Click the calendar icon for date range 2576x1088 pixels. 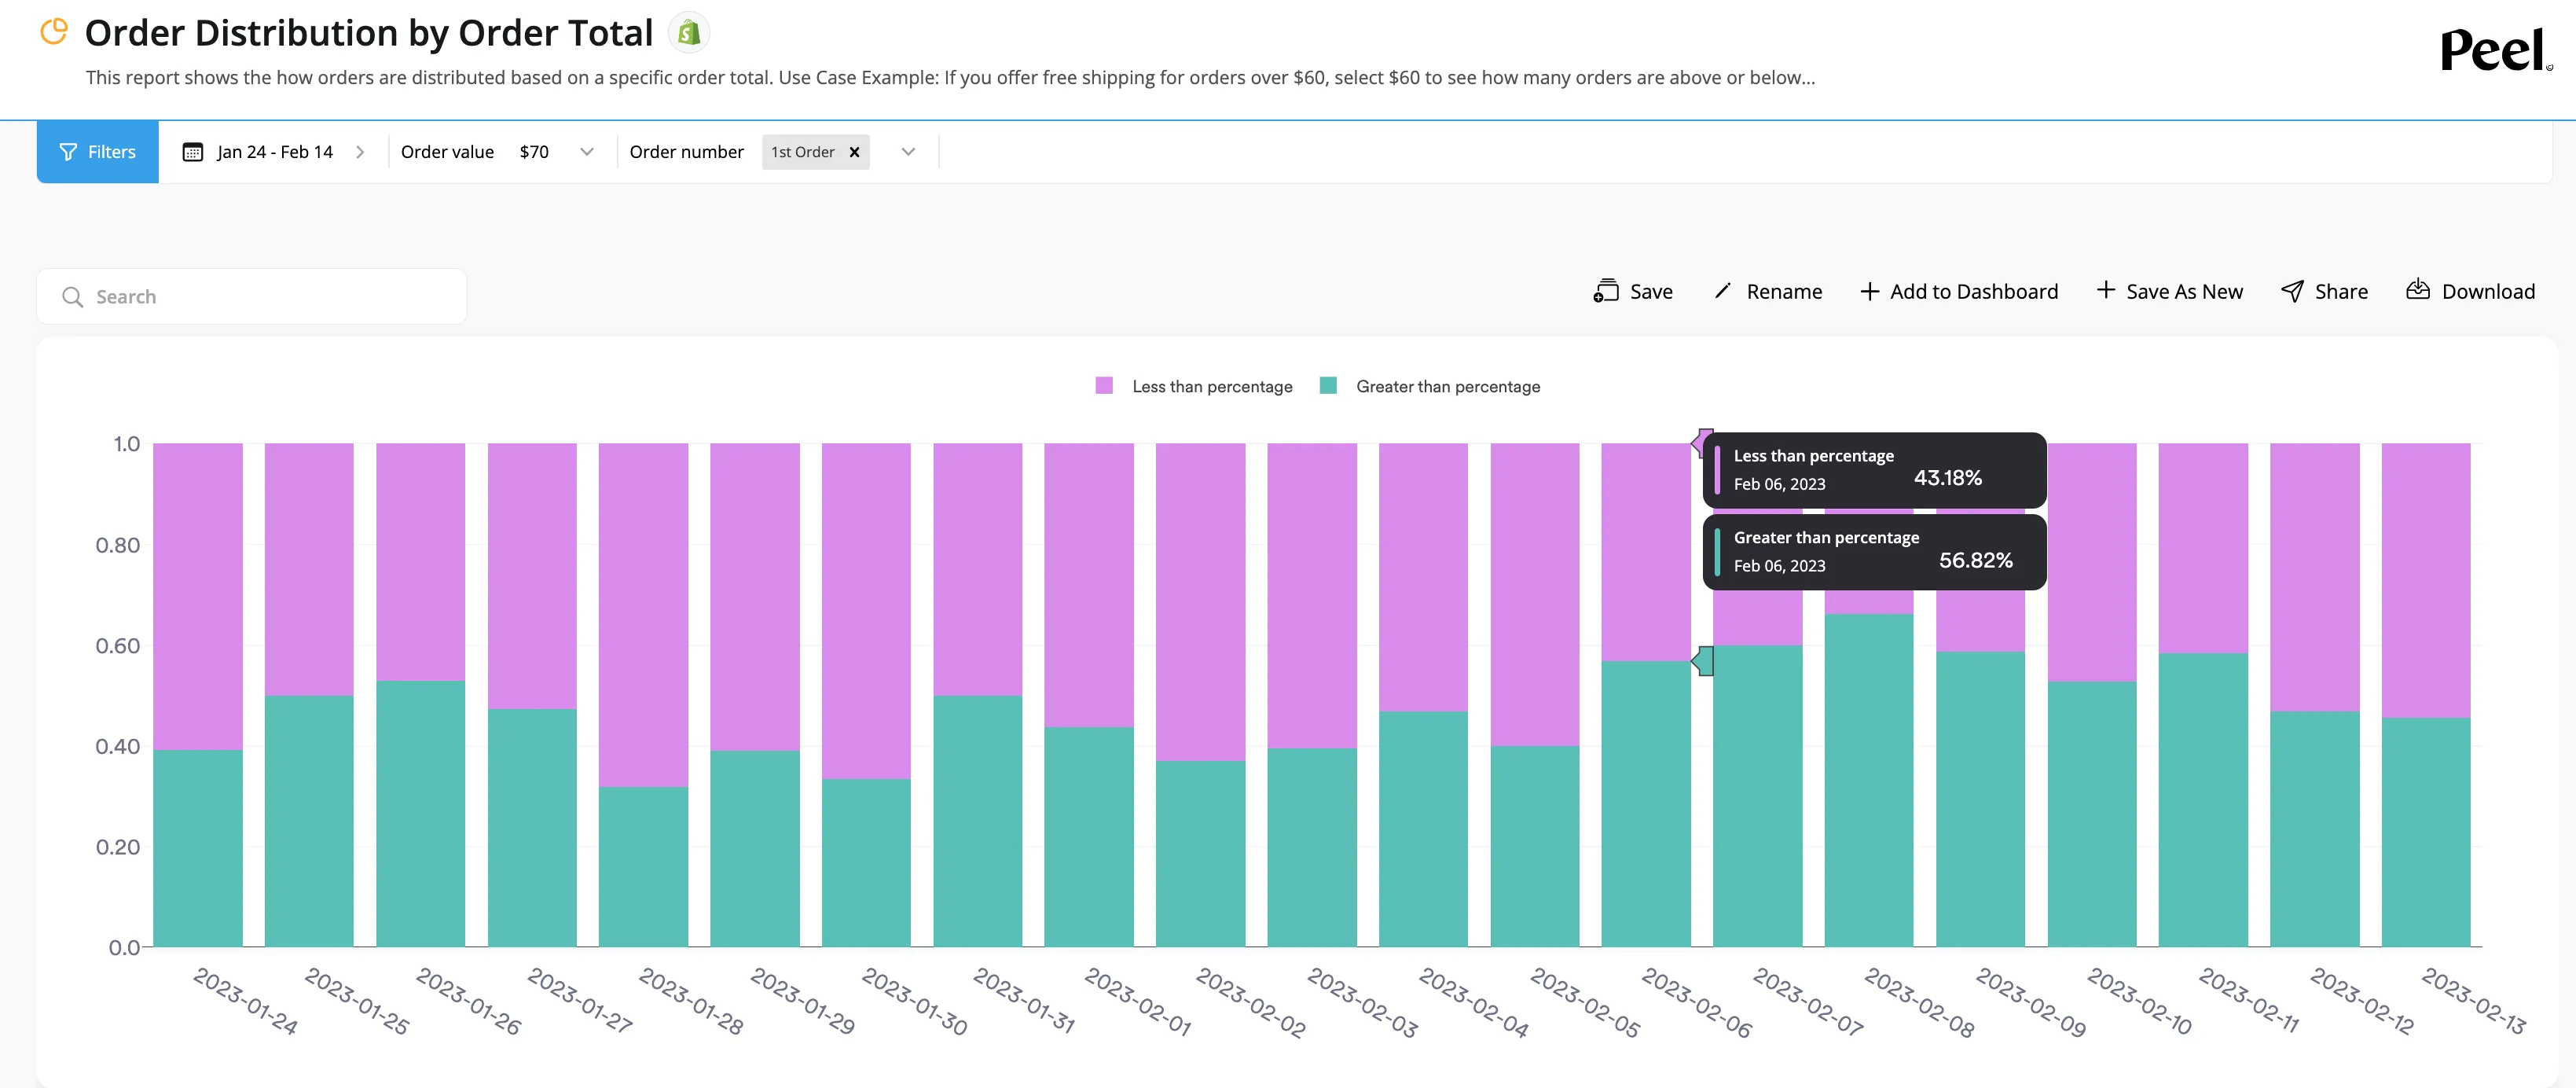tap(193, 152)
